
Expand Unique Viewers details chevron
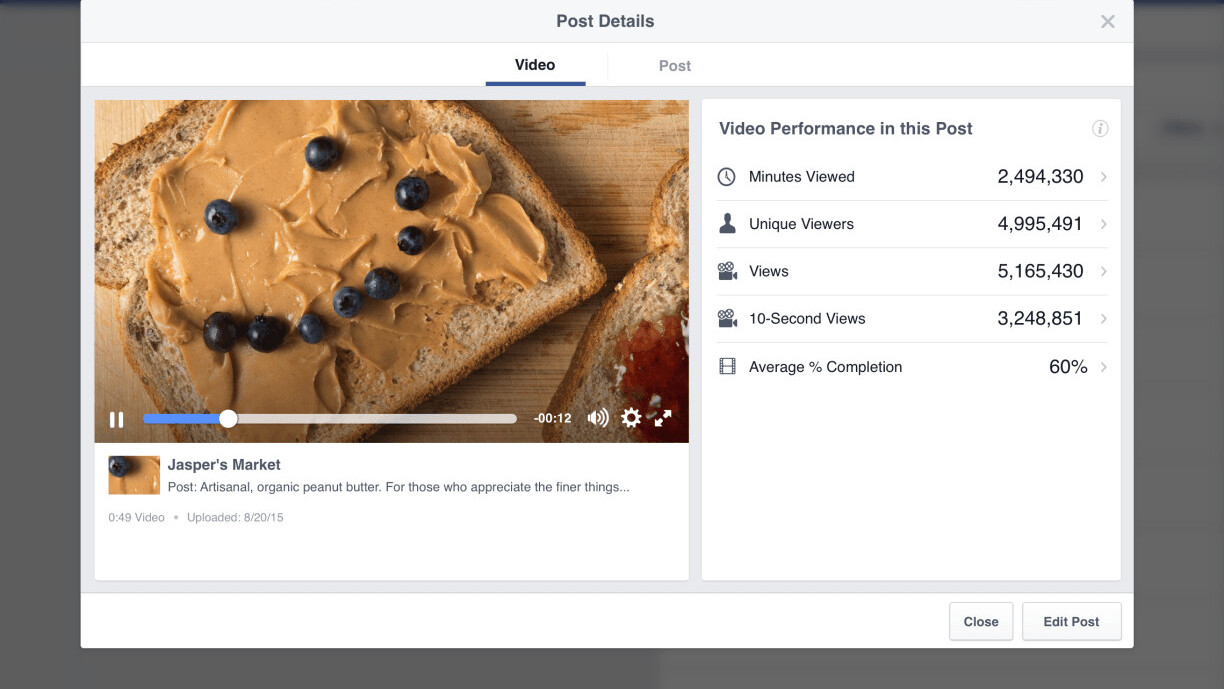point(1104,224)
